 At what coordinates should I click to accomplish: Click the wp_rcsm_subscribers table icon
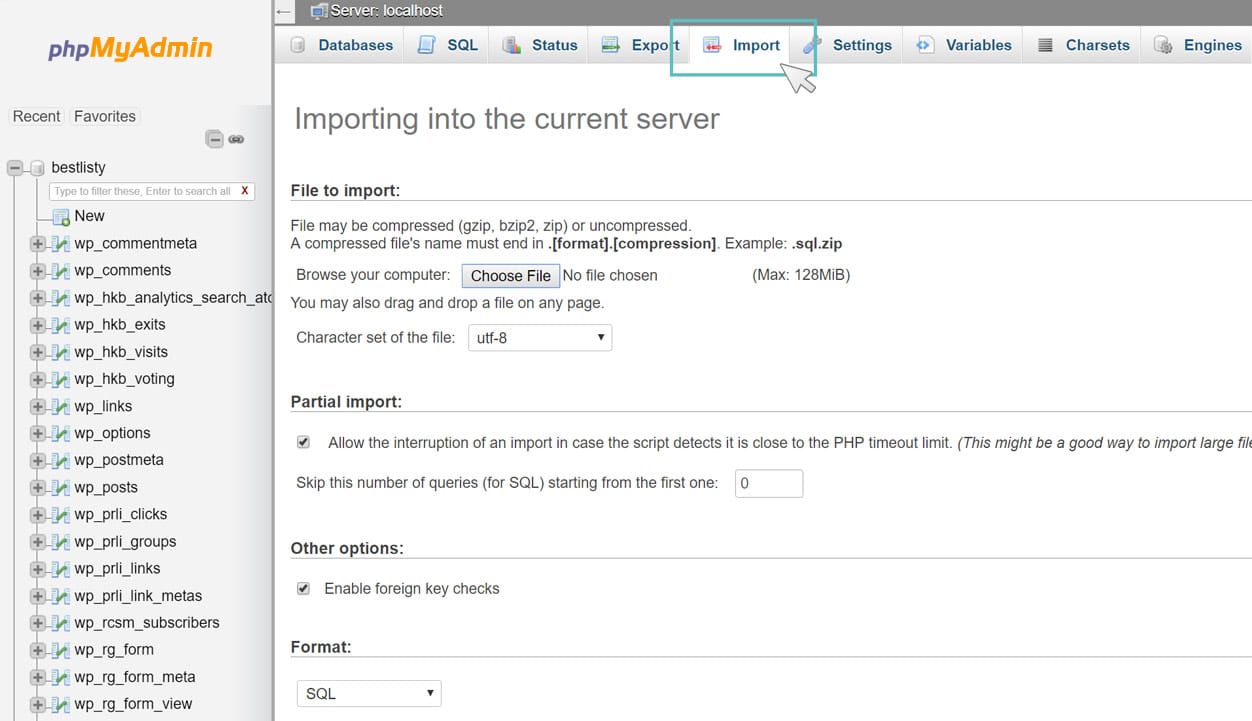point(60,623)
